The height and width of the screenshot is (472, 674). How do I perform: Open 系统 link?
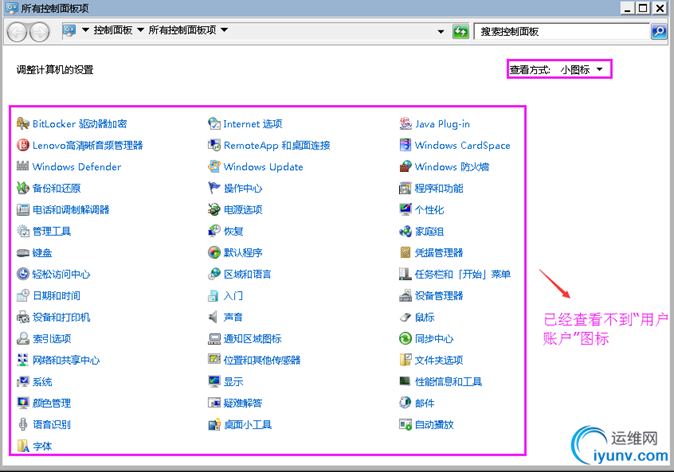42,382
